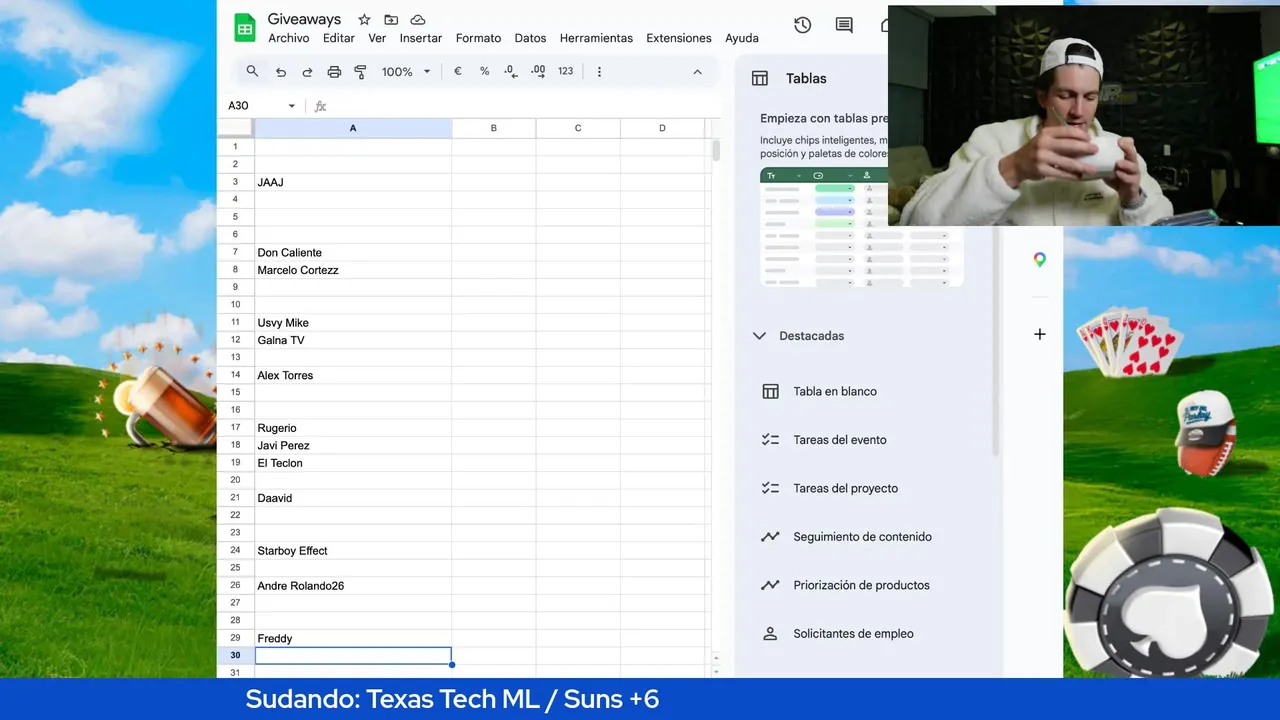Click the Giveaways document title
This screenshot has height=720, width=1280.
[x=304, y=19]
